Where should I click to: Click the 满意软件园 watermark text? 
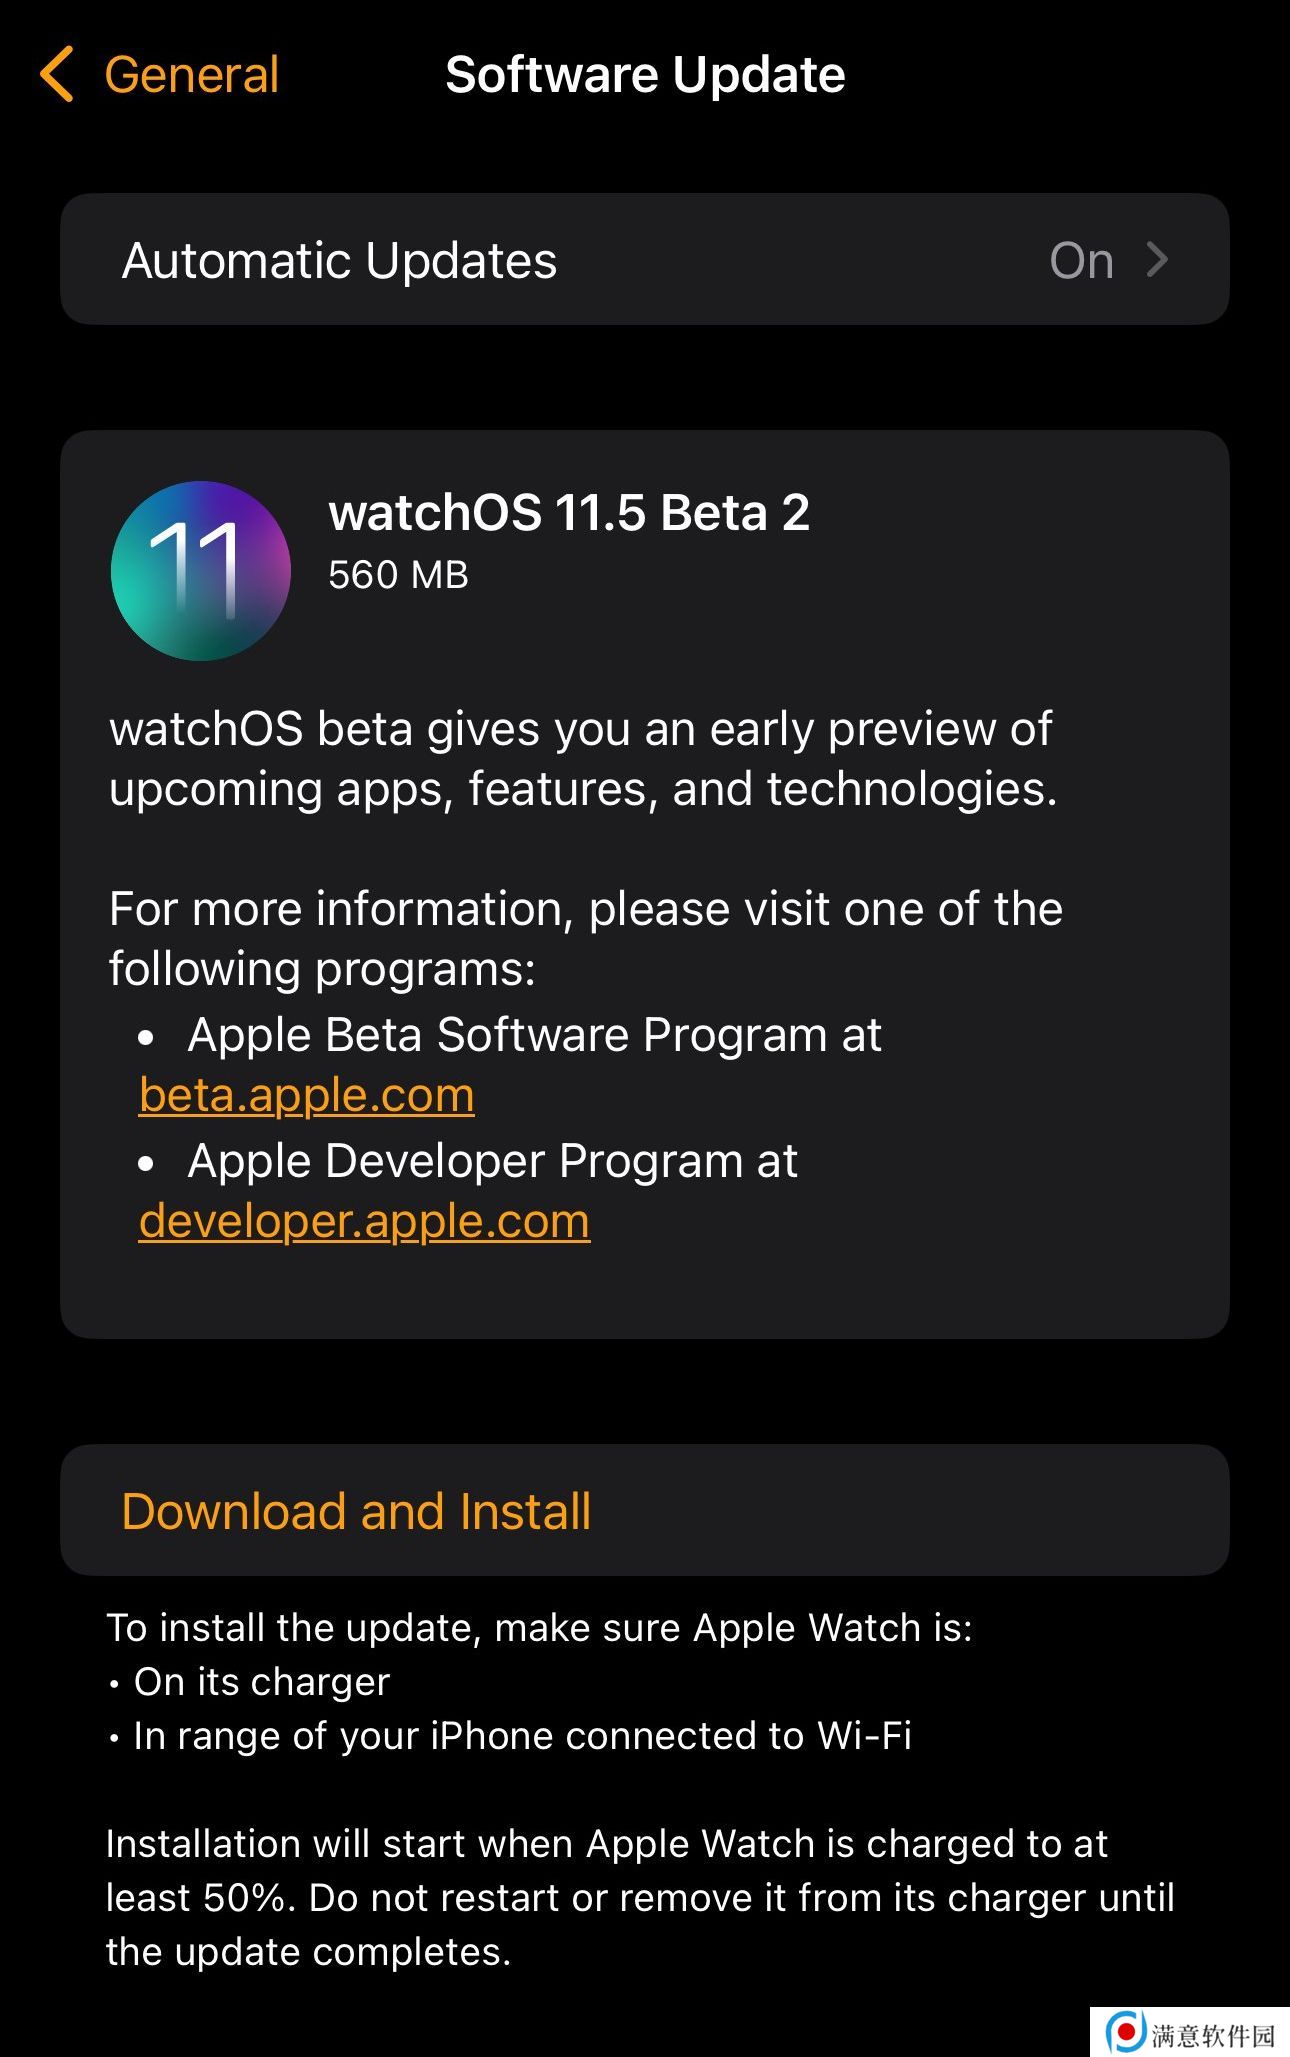coord(1213,2034)
